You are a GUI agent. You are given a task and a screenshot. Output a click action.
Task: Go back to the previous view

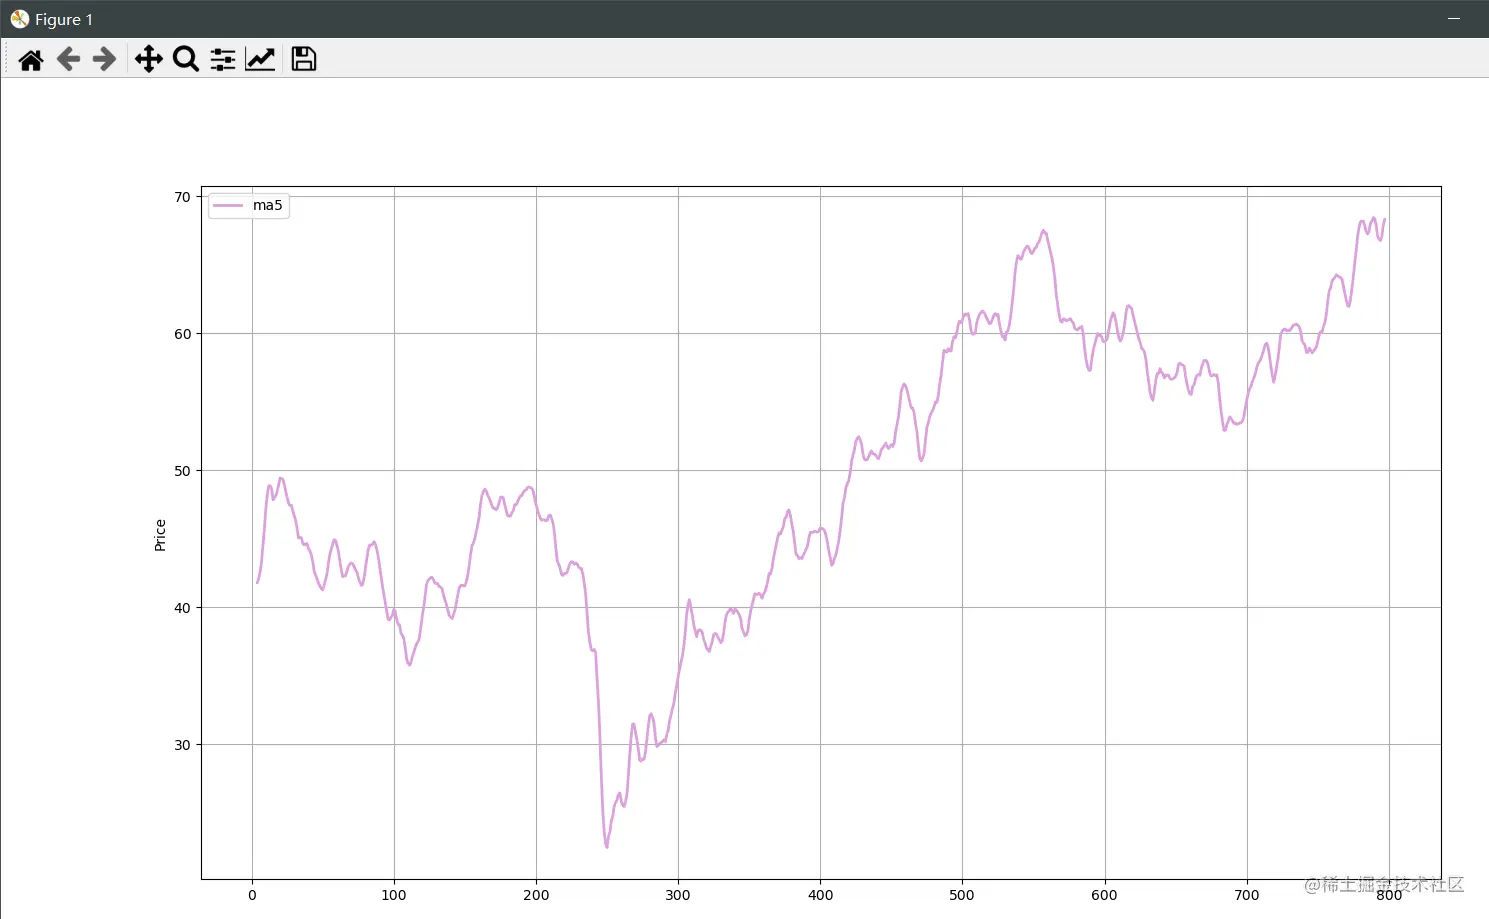tap(68, 59)
